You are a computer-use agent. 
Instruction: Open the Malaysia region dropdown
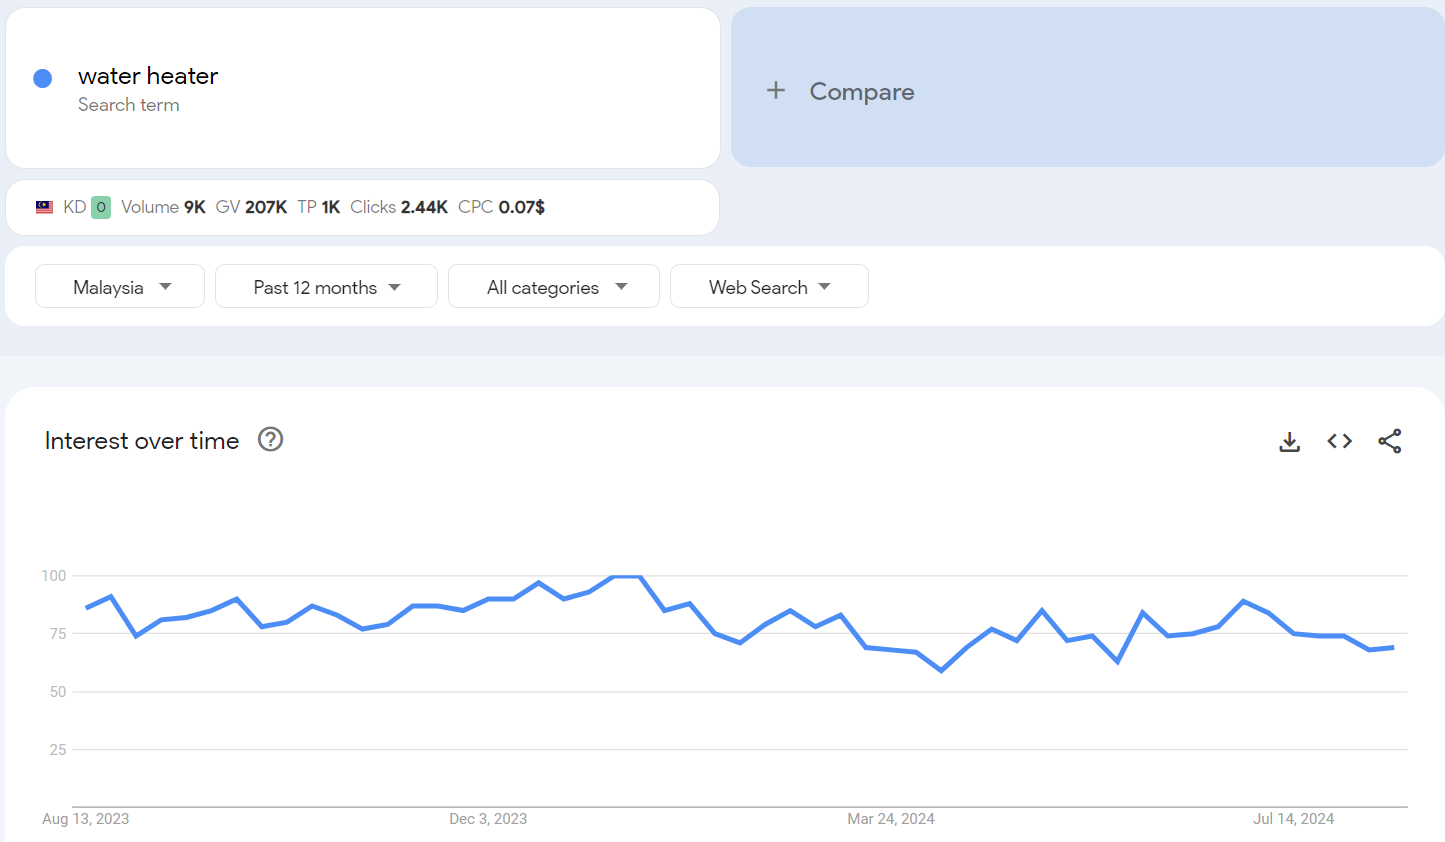pos(120,287)
